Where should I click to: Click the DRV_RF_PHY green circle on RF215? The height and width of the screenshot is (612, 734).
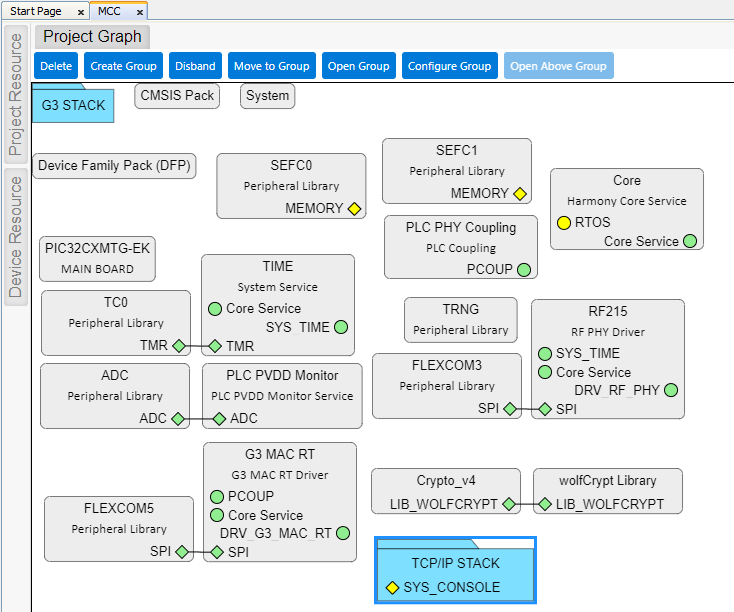tap(671, 390)
